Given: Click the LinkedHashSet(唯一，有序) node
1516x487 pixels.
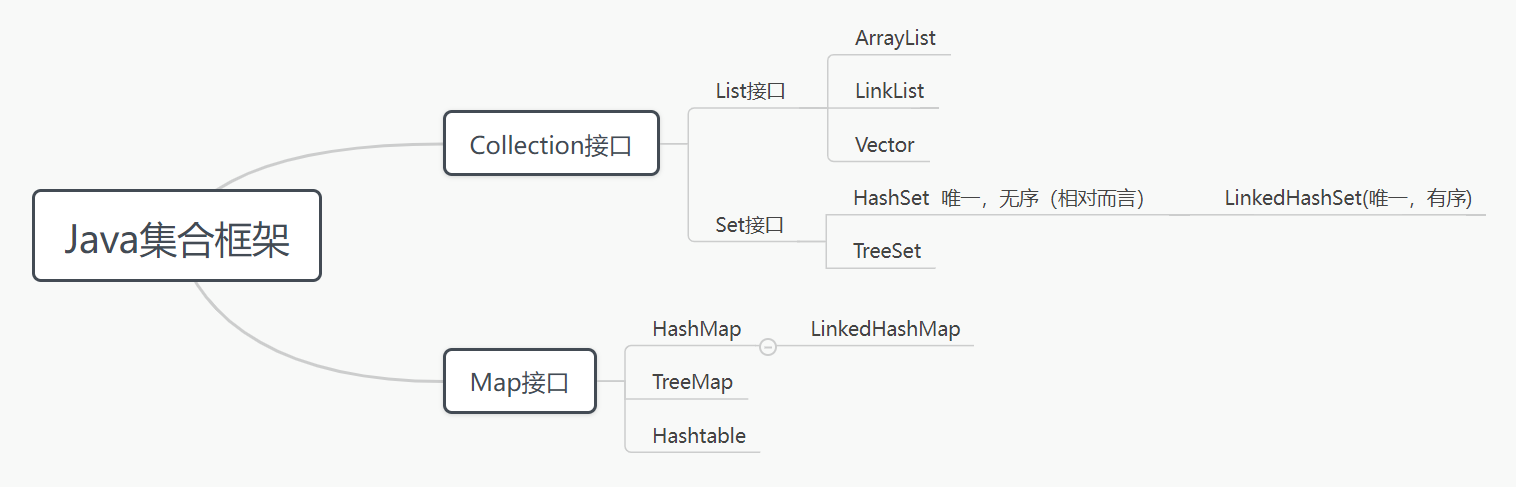Looking at the screenshot, I should [x=1348, y=198].
